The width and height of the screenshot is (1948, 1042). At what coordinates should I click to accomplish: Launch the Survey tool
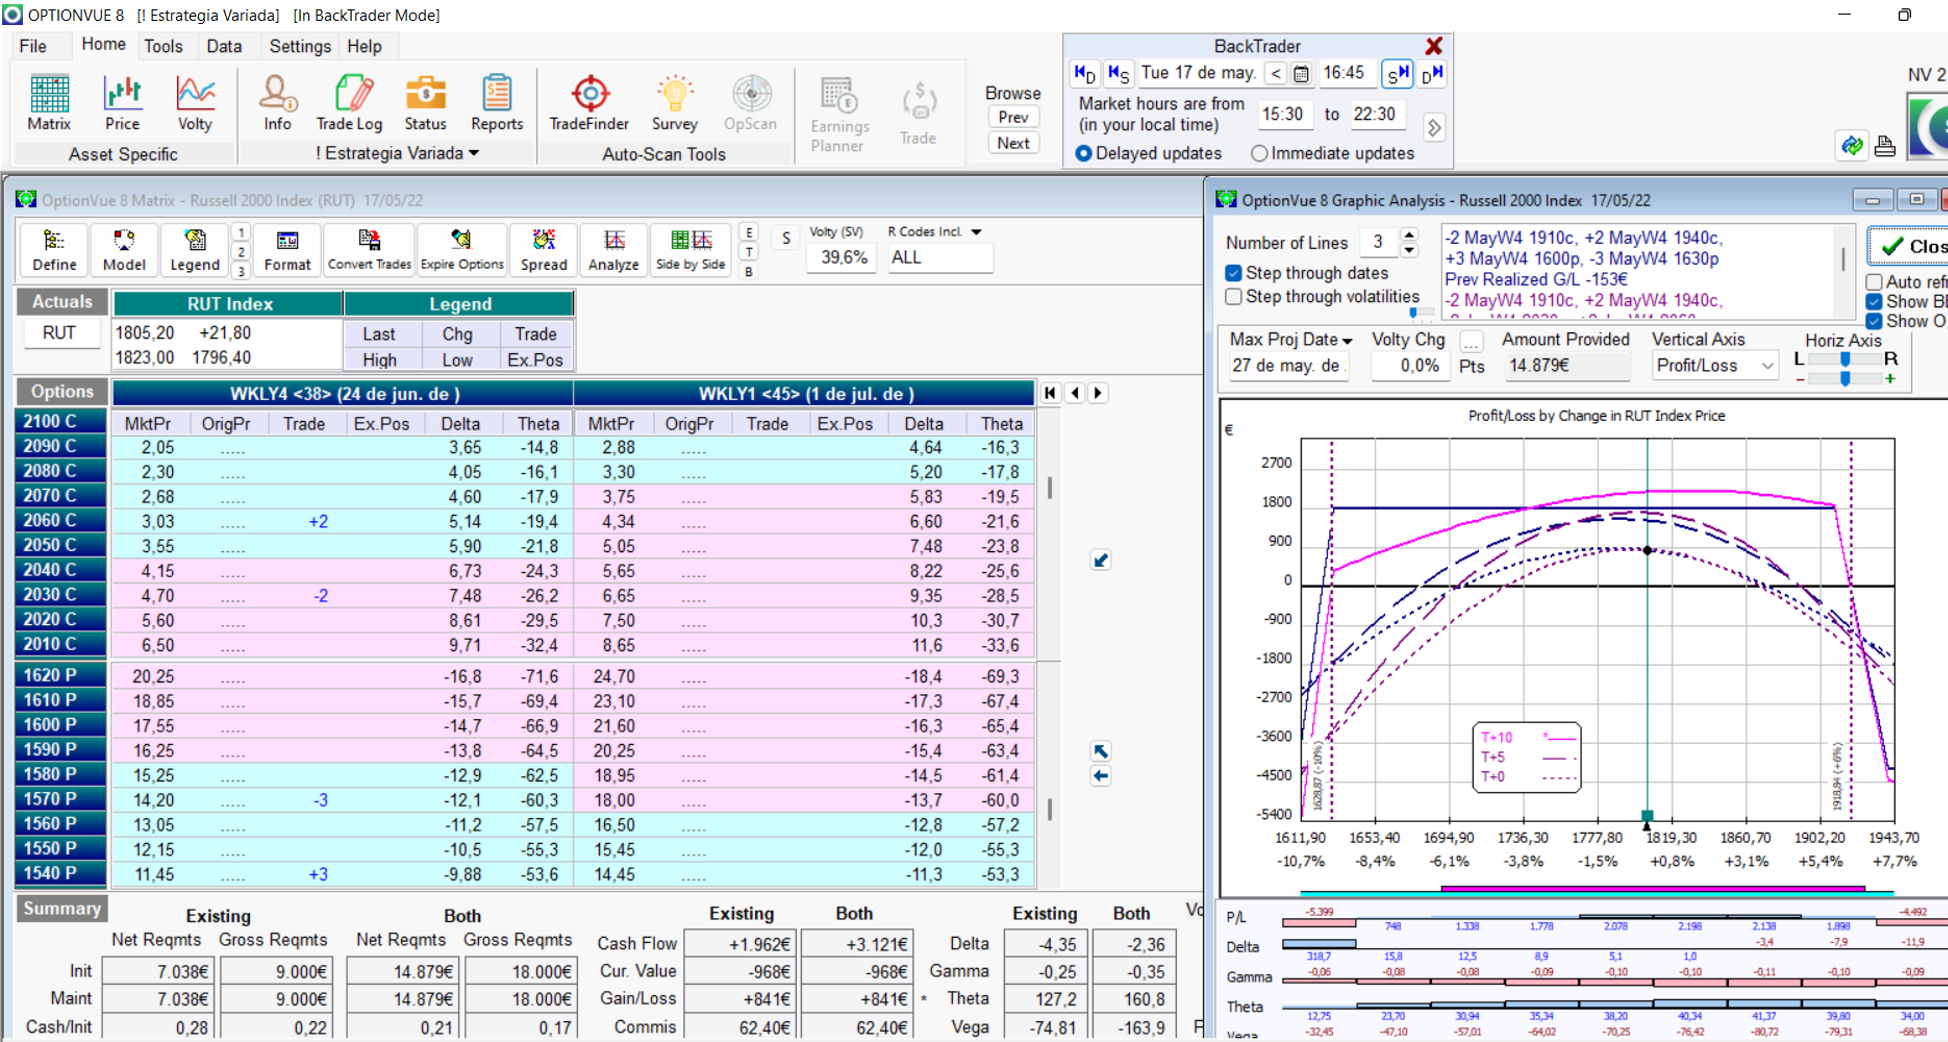click(x=674, y=104)
